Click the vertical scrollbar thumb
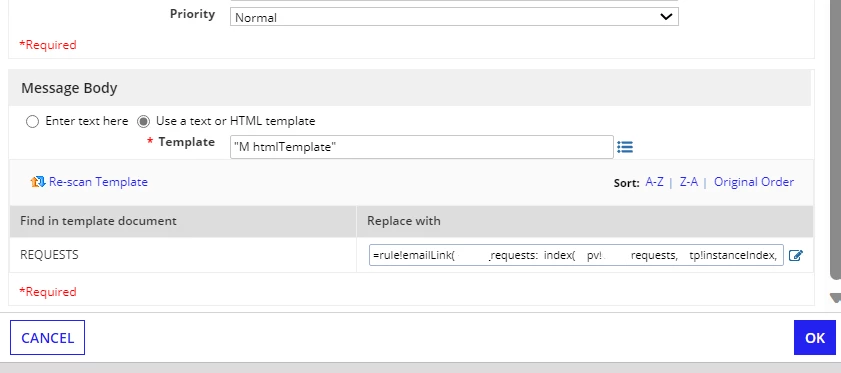 (835, 140)
